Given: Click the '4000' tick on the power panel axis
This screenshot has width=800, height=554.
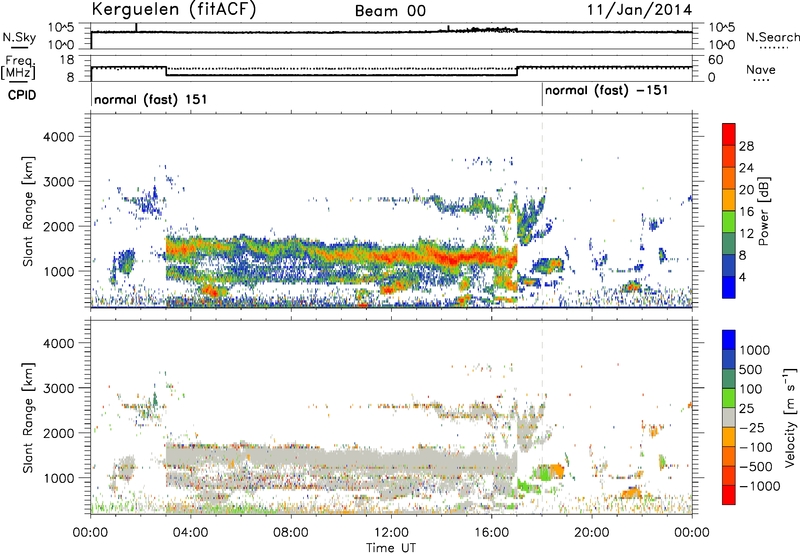Looking at the screenshot, I should coord(58,137).
